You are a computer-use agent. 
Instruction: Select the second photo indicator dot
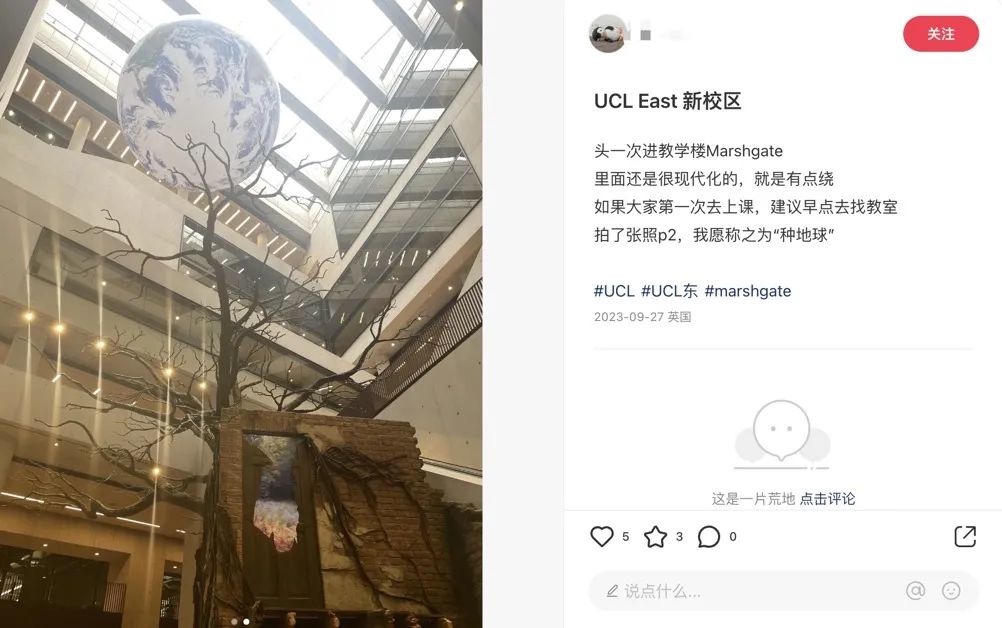[246, 621]
